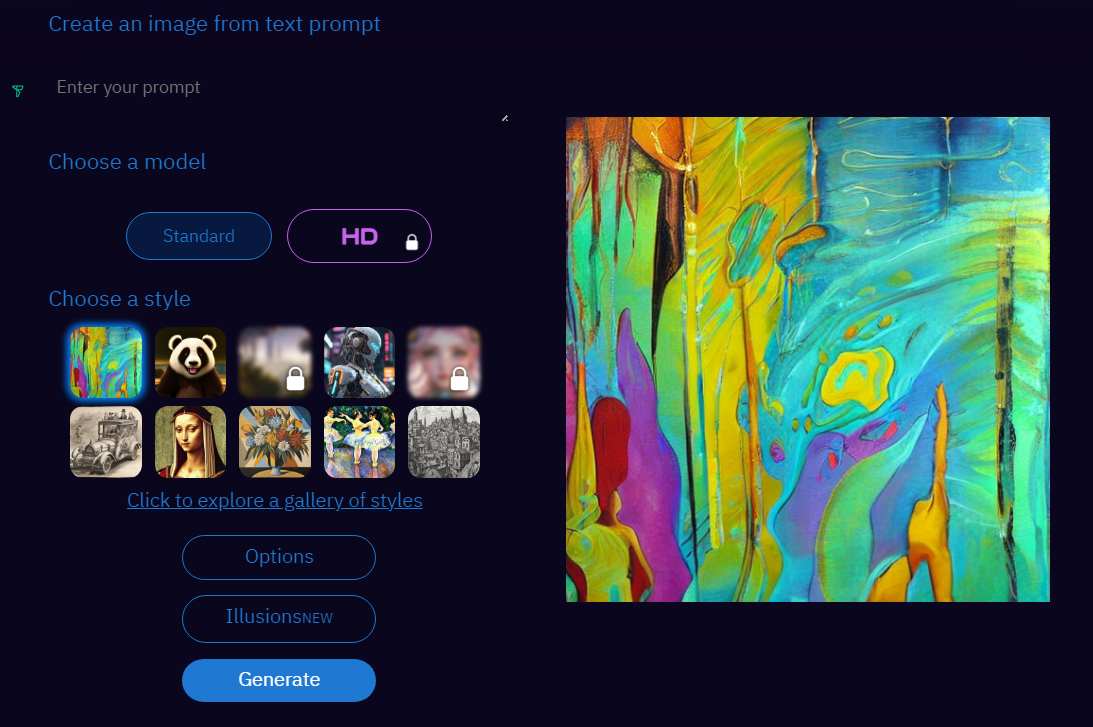This screenshot has height=727, width=1093.
Task: Click the green icon beside prompt box
Action: coord(18,91)
